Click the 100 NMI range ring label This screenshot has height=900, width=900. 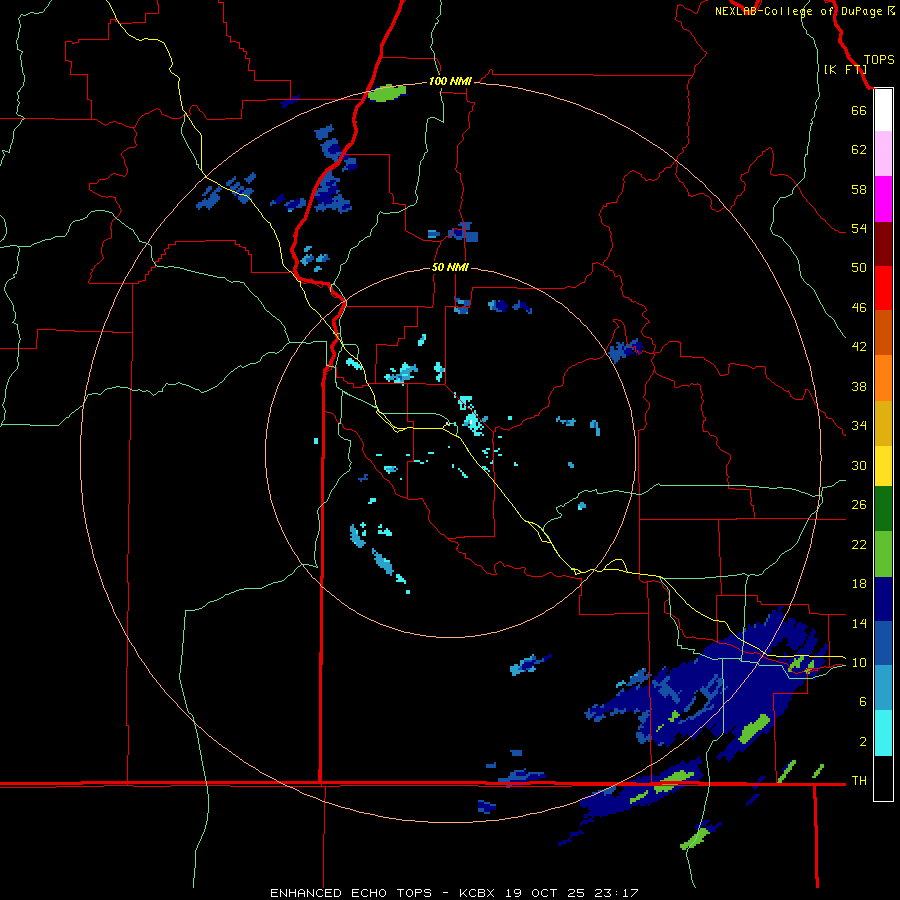coord(450,81)
